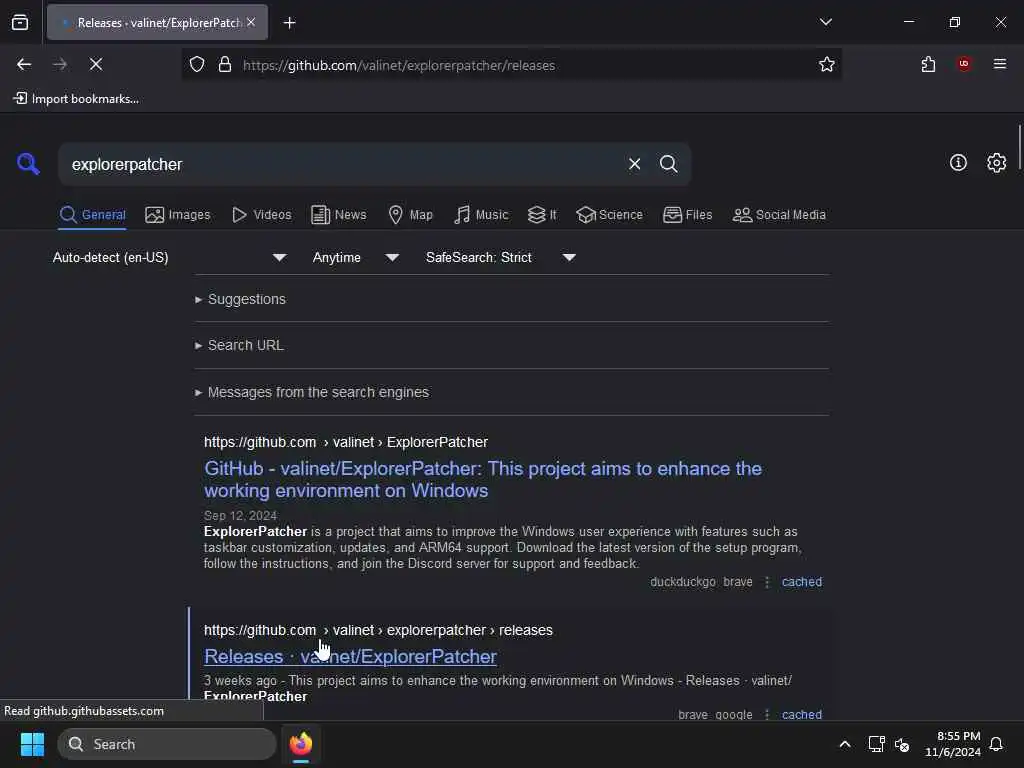
Task: Click Import bookmarks in bookmarks bar
Action: coord(76,99)
